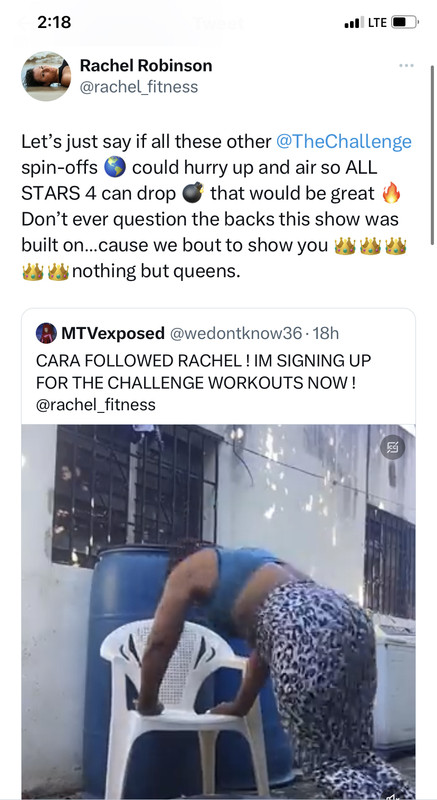Open the @TheChallenge mention link
The height and width of the screenshot is (800, 437).
pyautogui.click(x=343, y=141)
